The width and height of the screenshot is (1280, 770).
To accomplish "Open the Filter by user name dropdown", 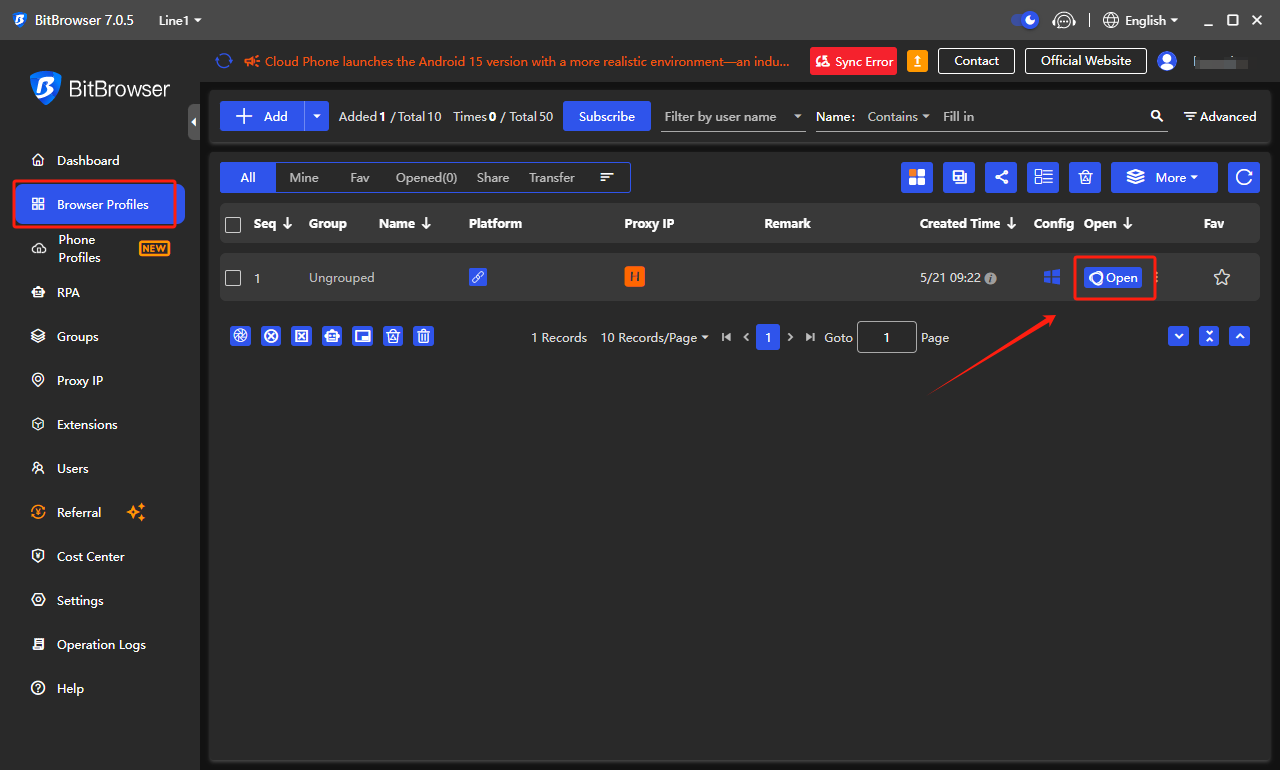I will click(734, 116).
